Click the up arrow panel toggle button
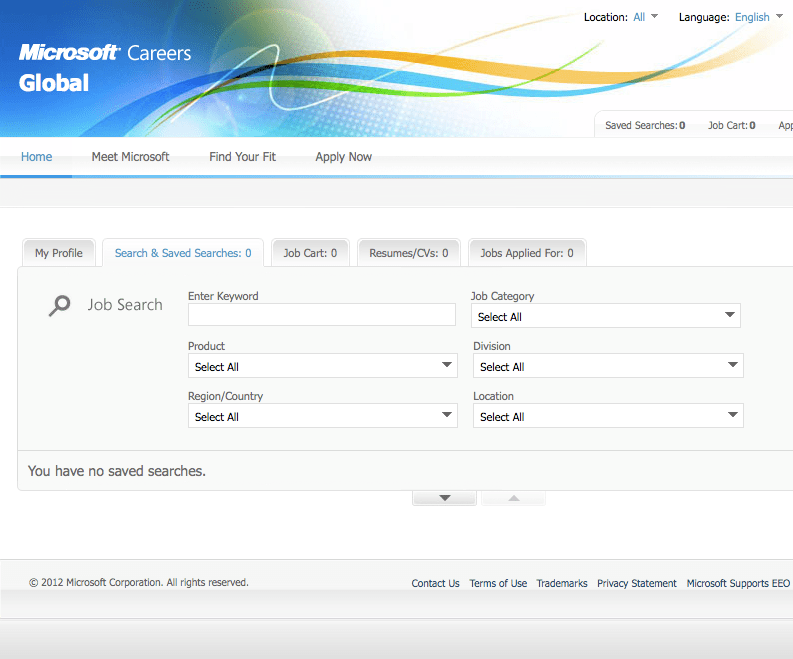This screenshot has height=659, width=793. [514, 498]
